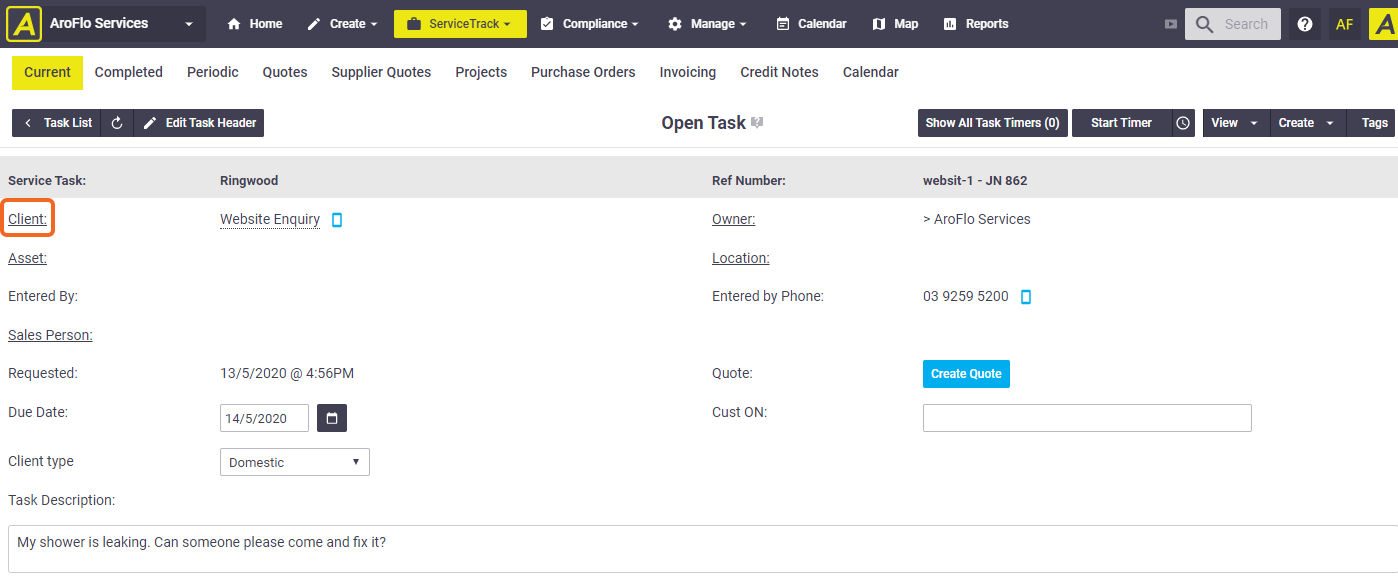The height and width of the screenshot is (576, 1398).
Task: Click the AF user avatar
Action: (1345, 24)
